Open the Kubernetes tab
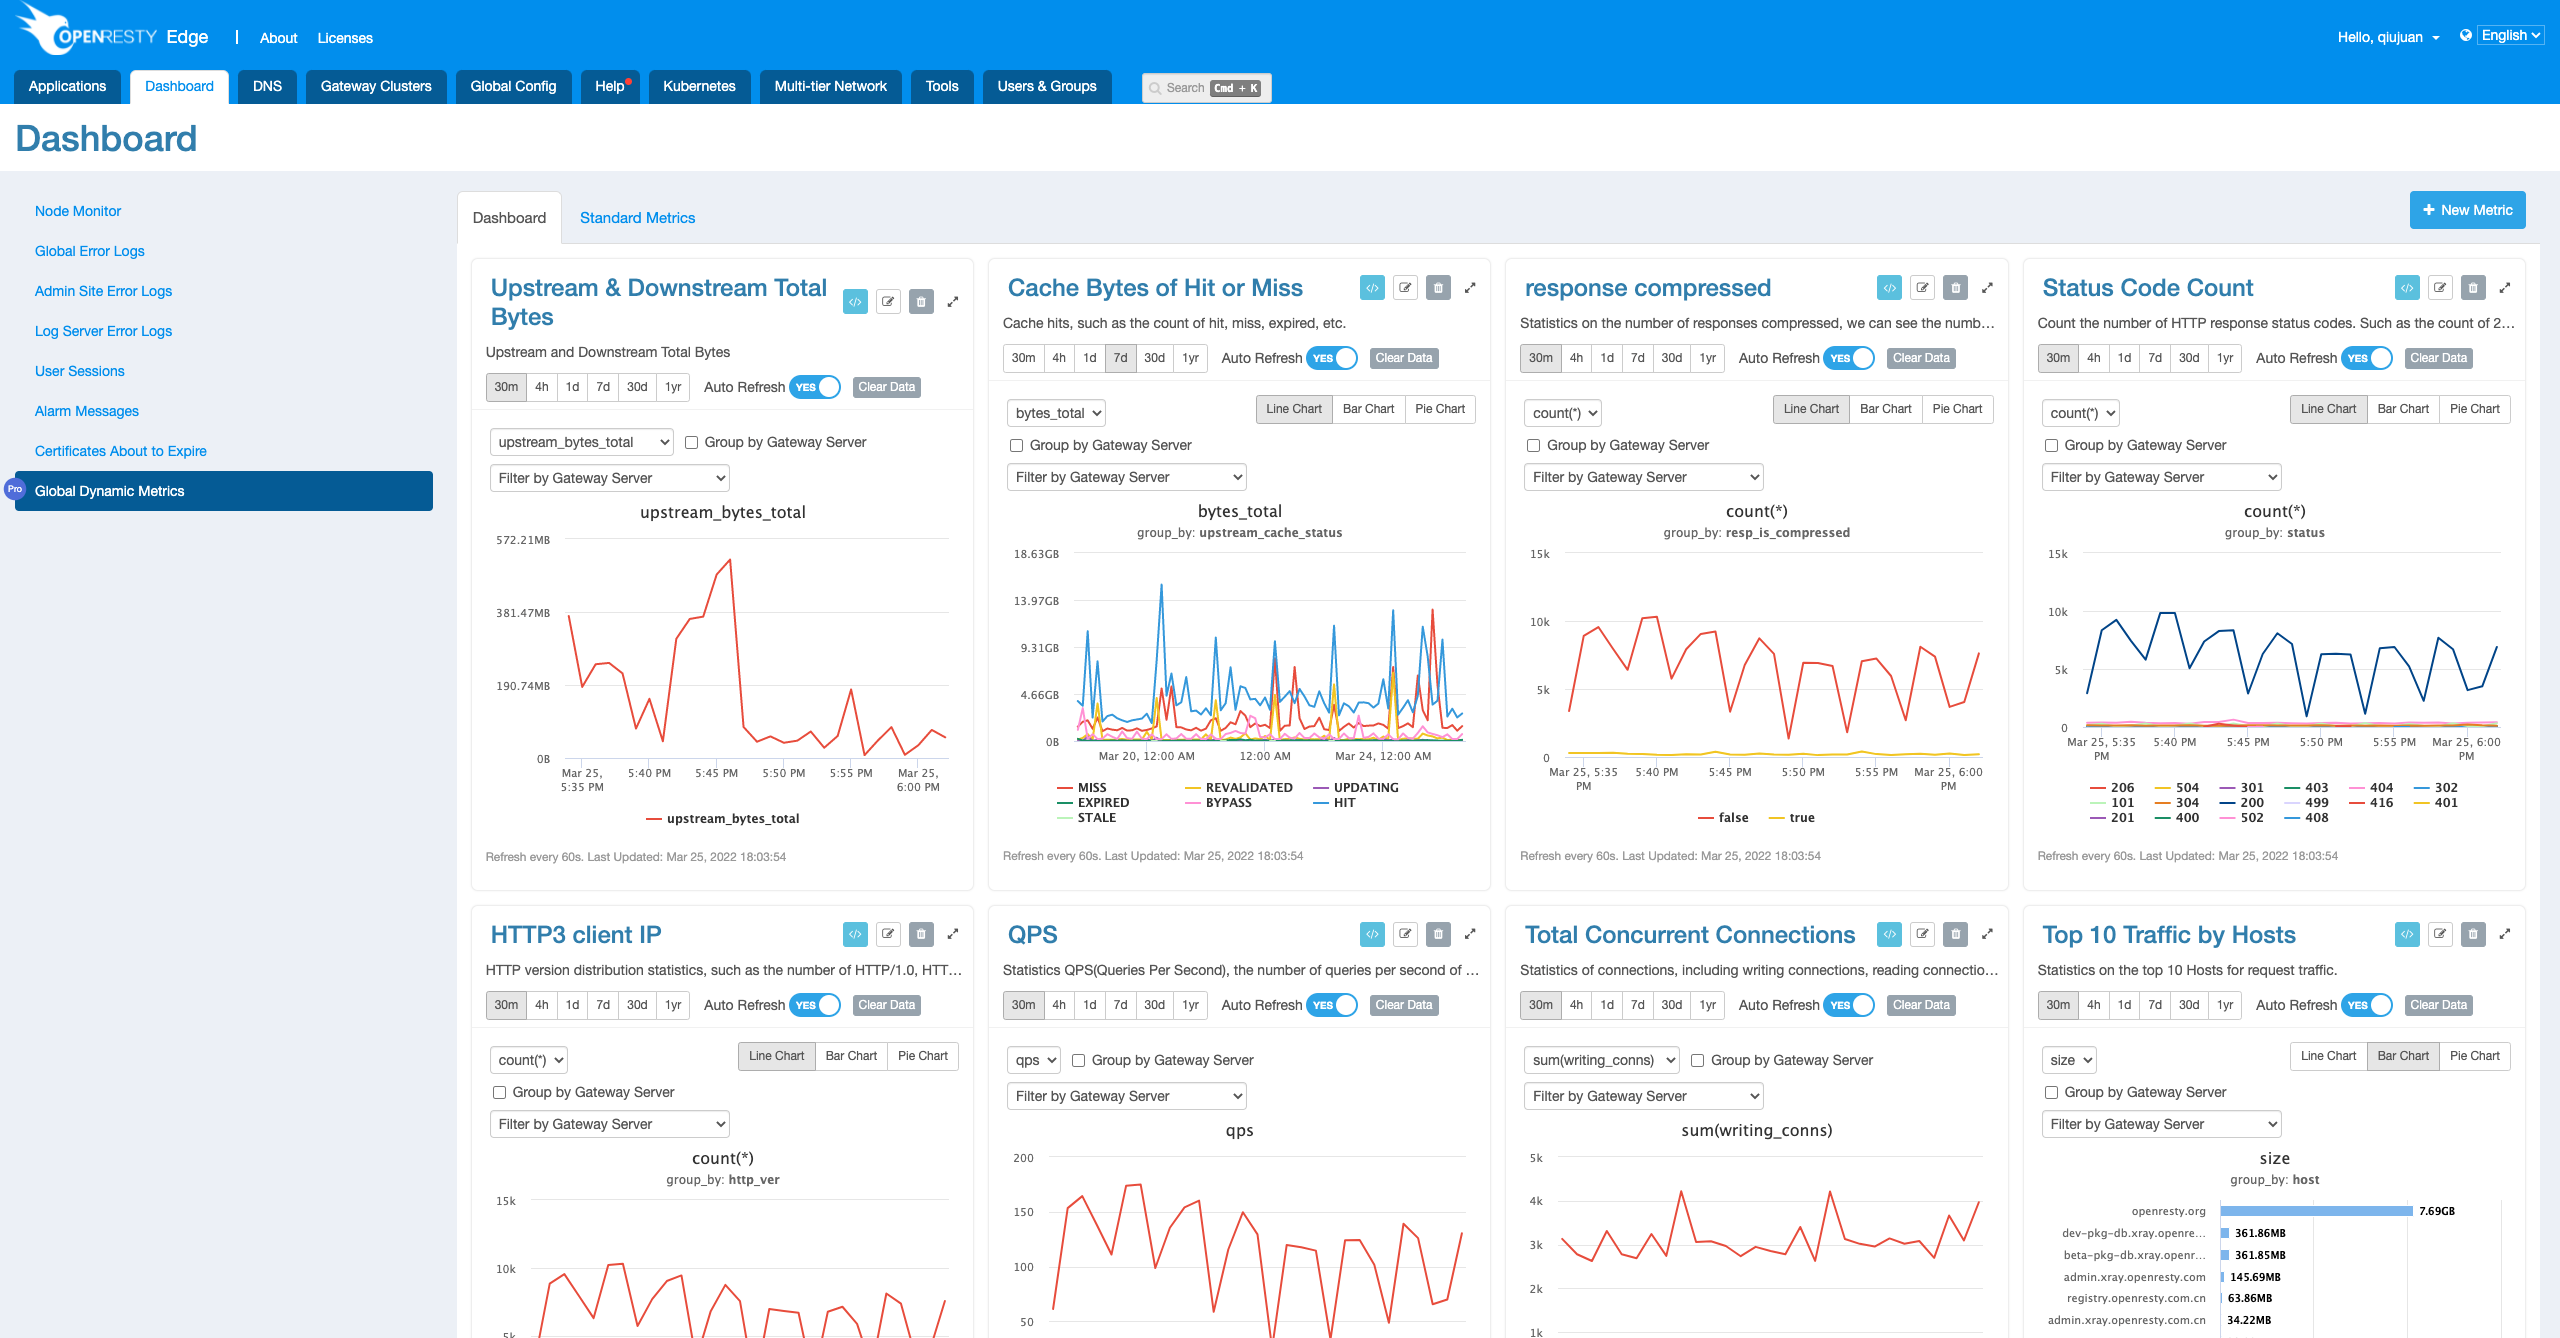This screenshot has width=2560, height=1338. (699, 86)
